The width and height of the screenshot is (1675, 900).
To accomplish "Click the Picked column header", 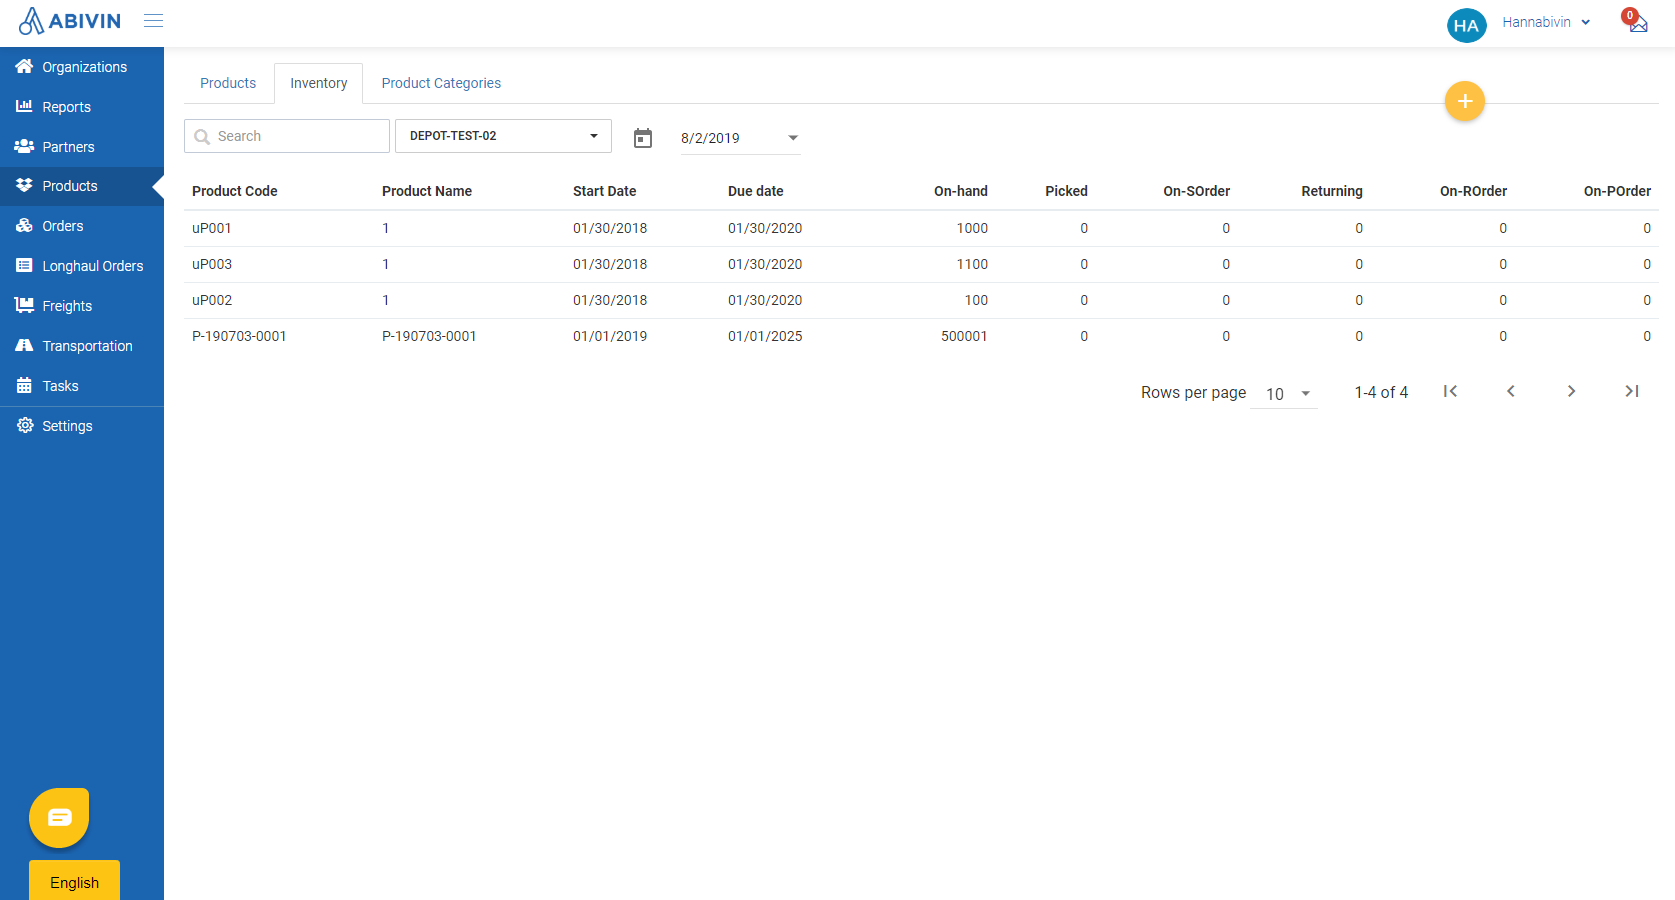I will click(x=1066, y=191).
